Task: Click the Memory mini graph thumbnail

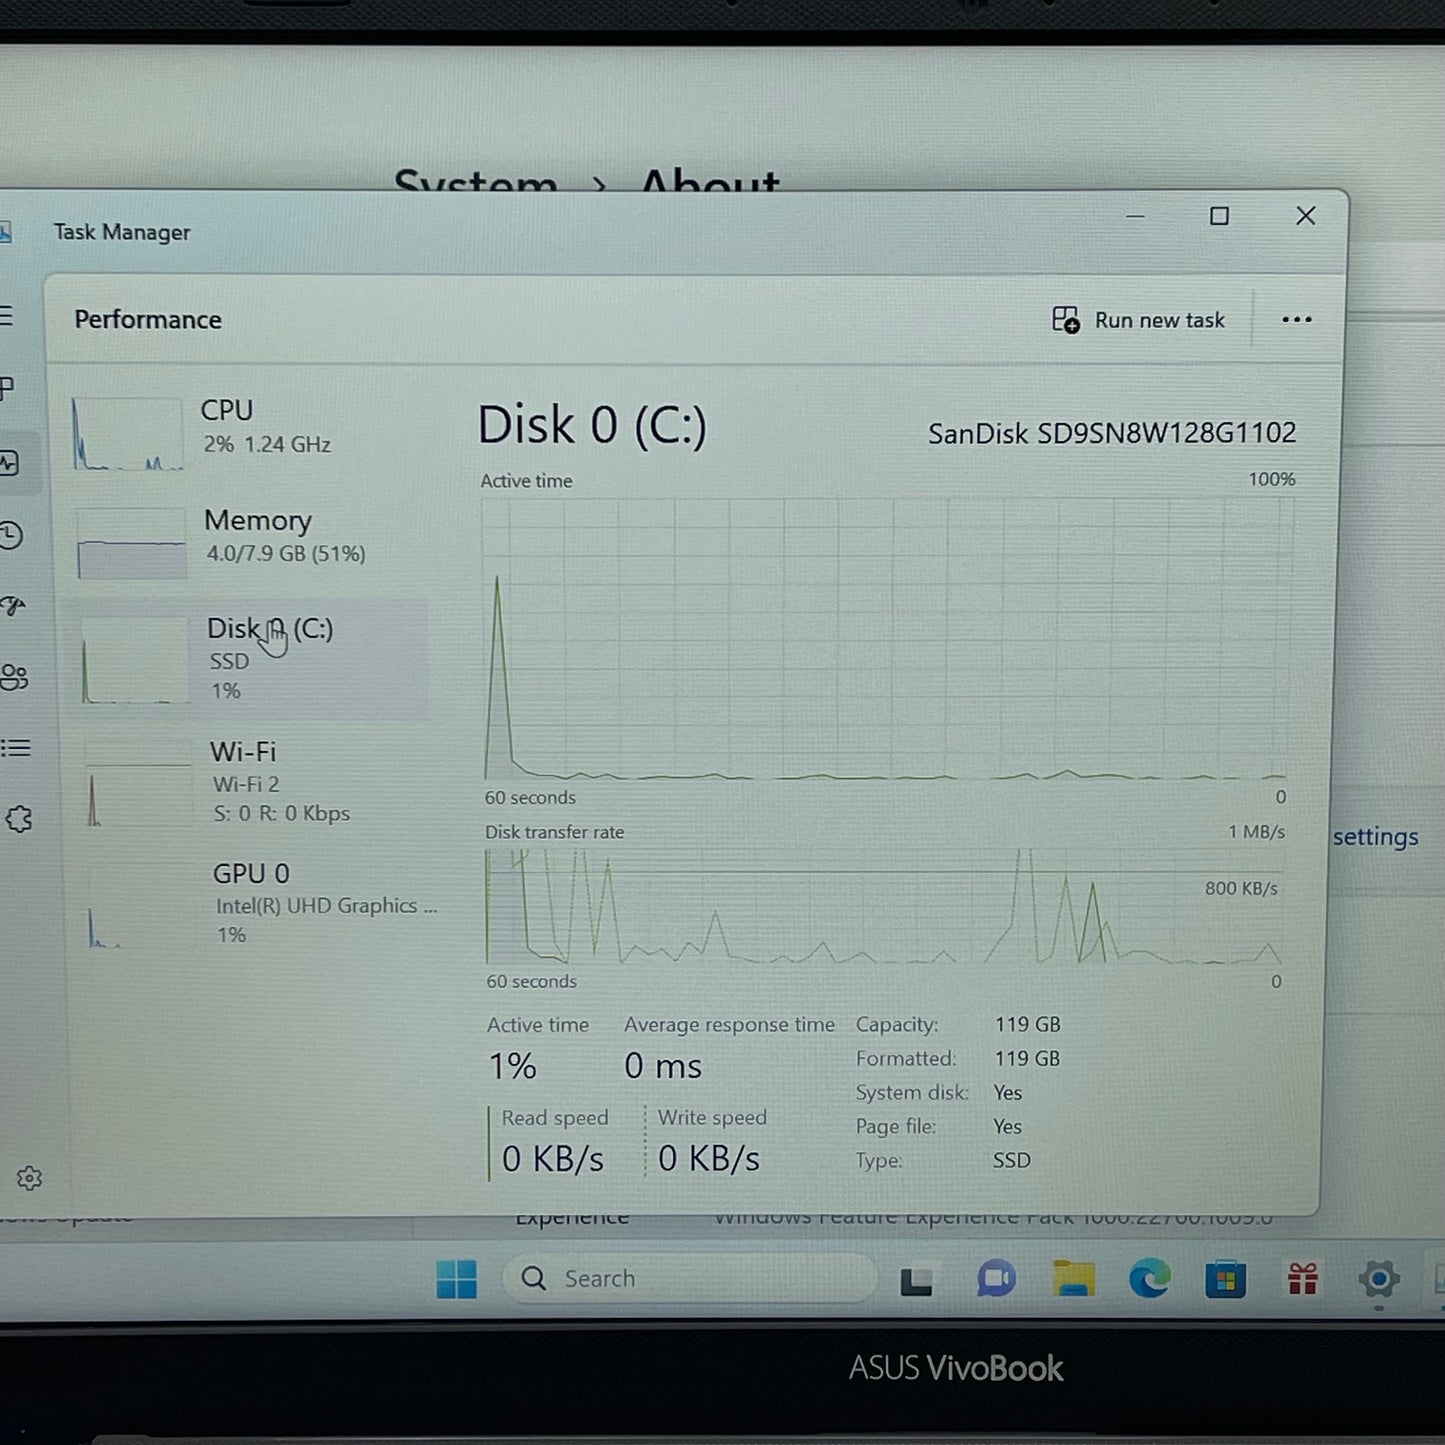Action: pyautogui.click(x=131, y=543)
